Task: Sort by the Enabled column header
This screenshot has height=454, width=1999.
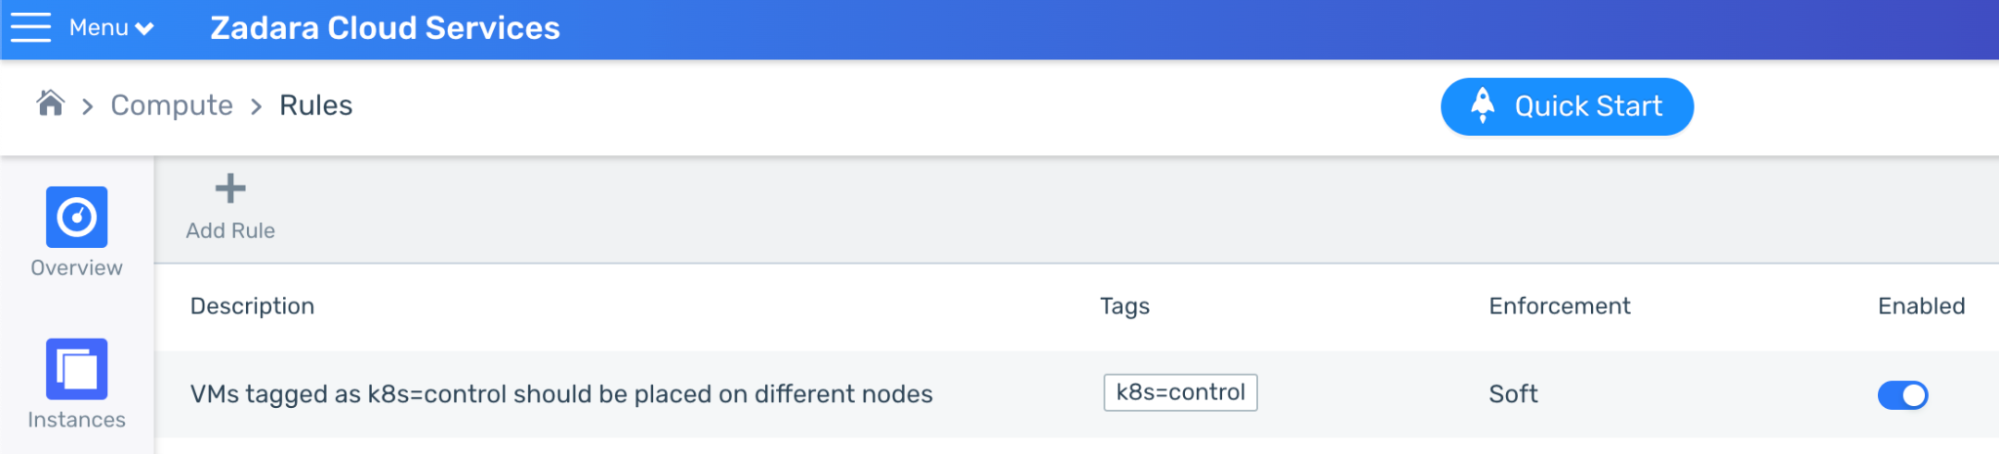Action: 1921,306
